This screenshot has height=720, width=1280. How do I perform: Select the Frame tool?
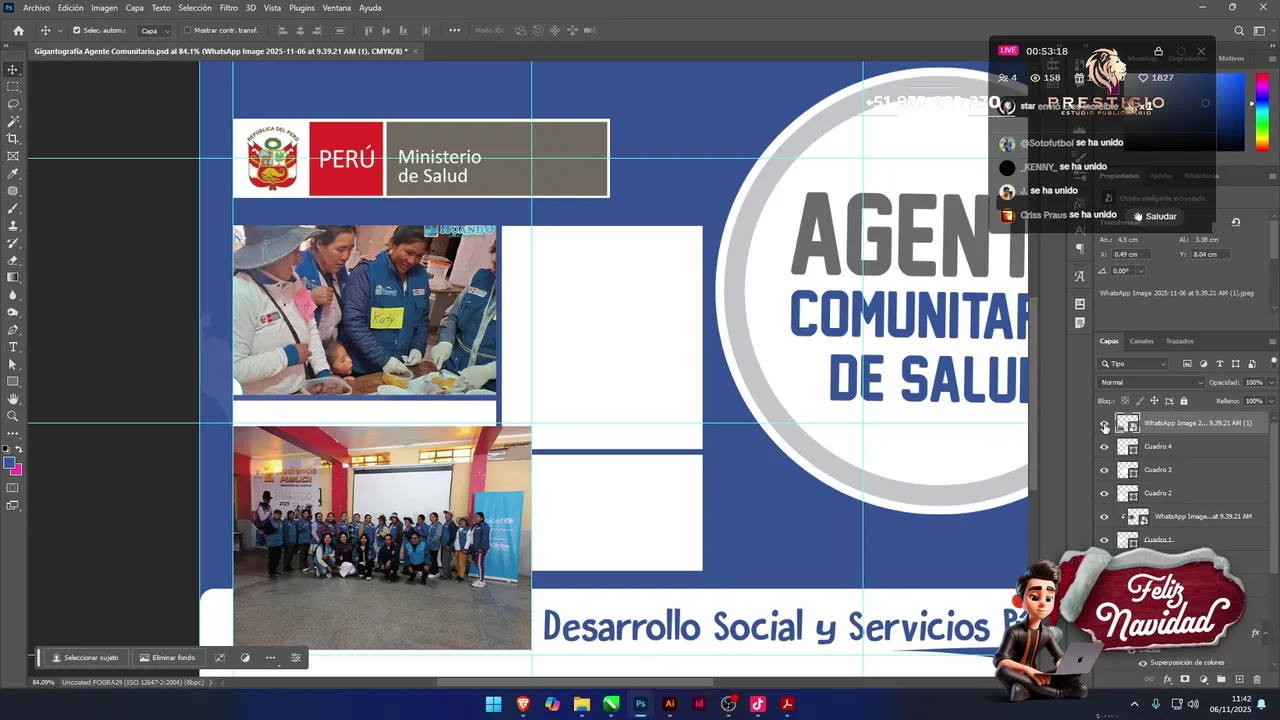tap(13, 156)
